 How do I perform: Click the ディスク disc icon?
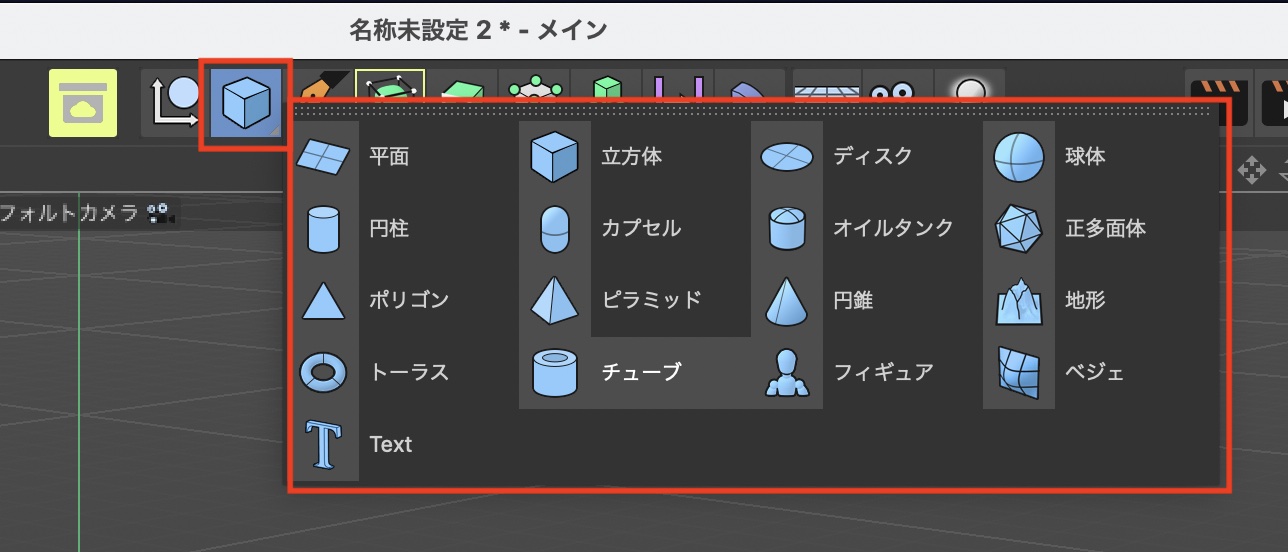click(787, 157)
